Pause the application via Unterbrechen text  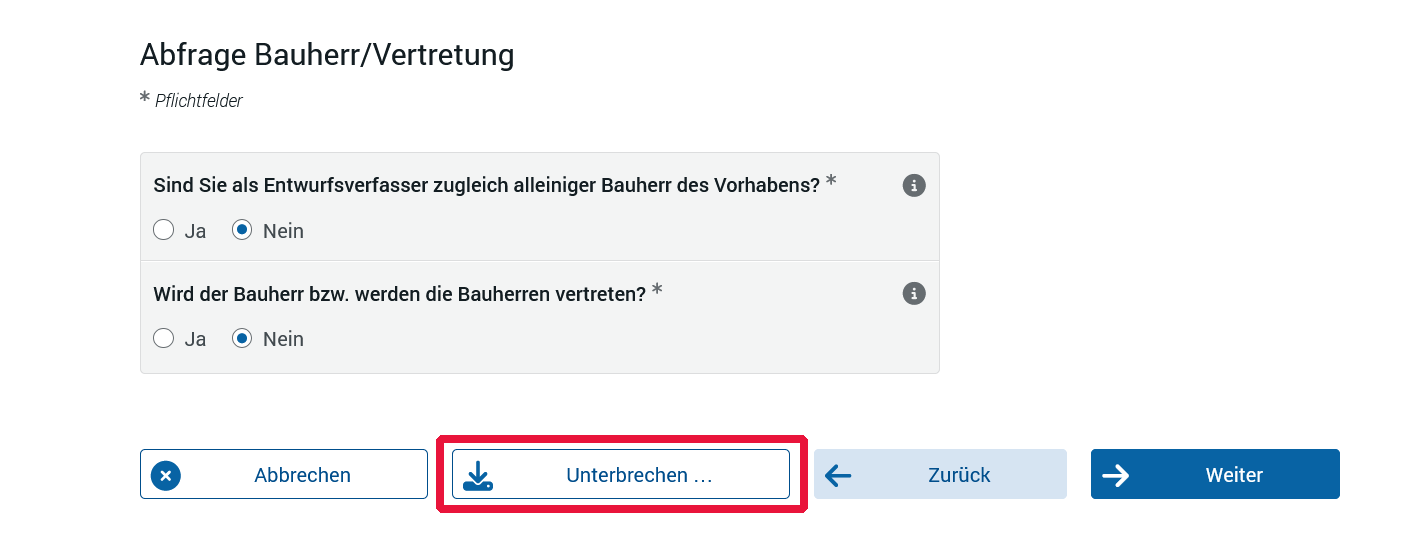click(x=639, y=475)
